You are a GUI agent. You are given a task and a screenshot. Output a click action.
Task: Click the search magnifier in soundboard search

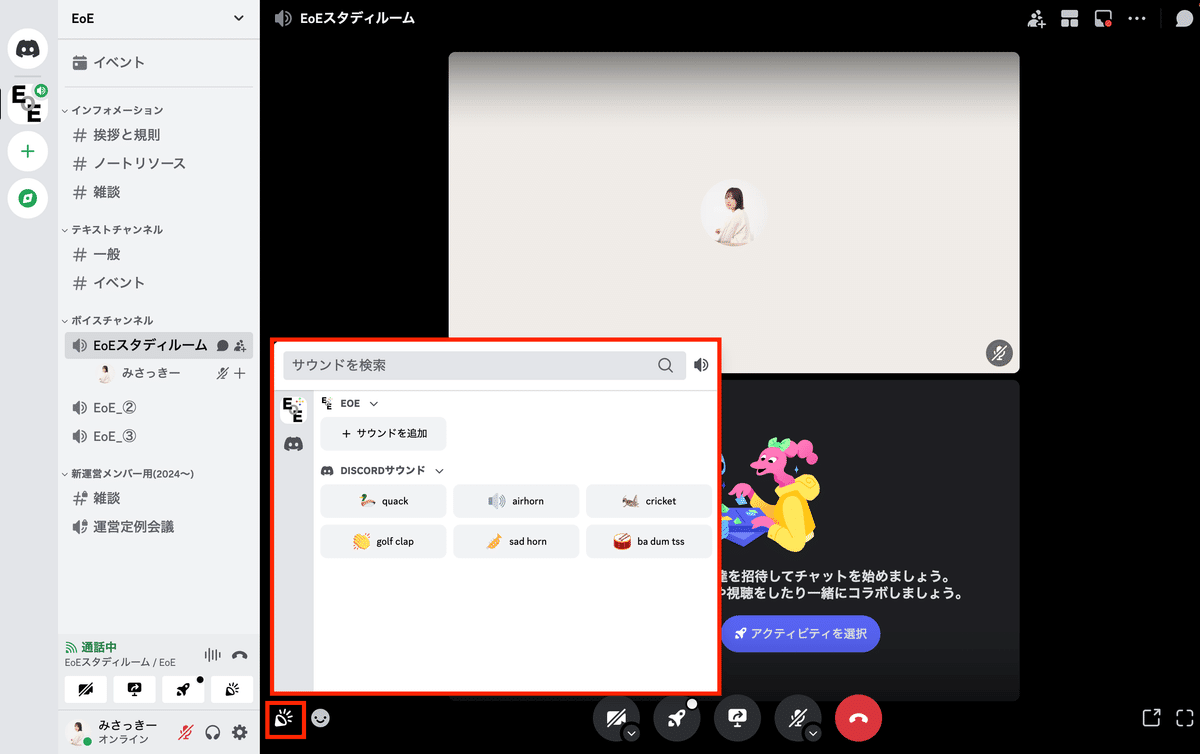[665, 365]
